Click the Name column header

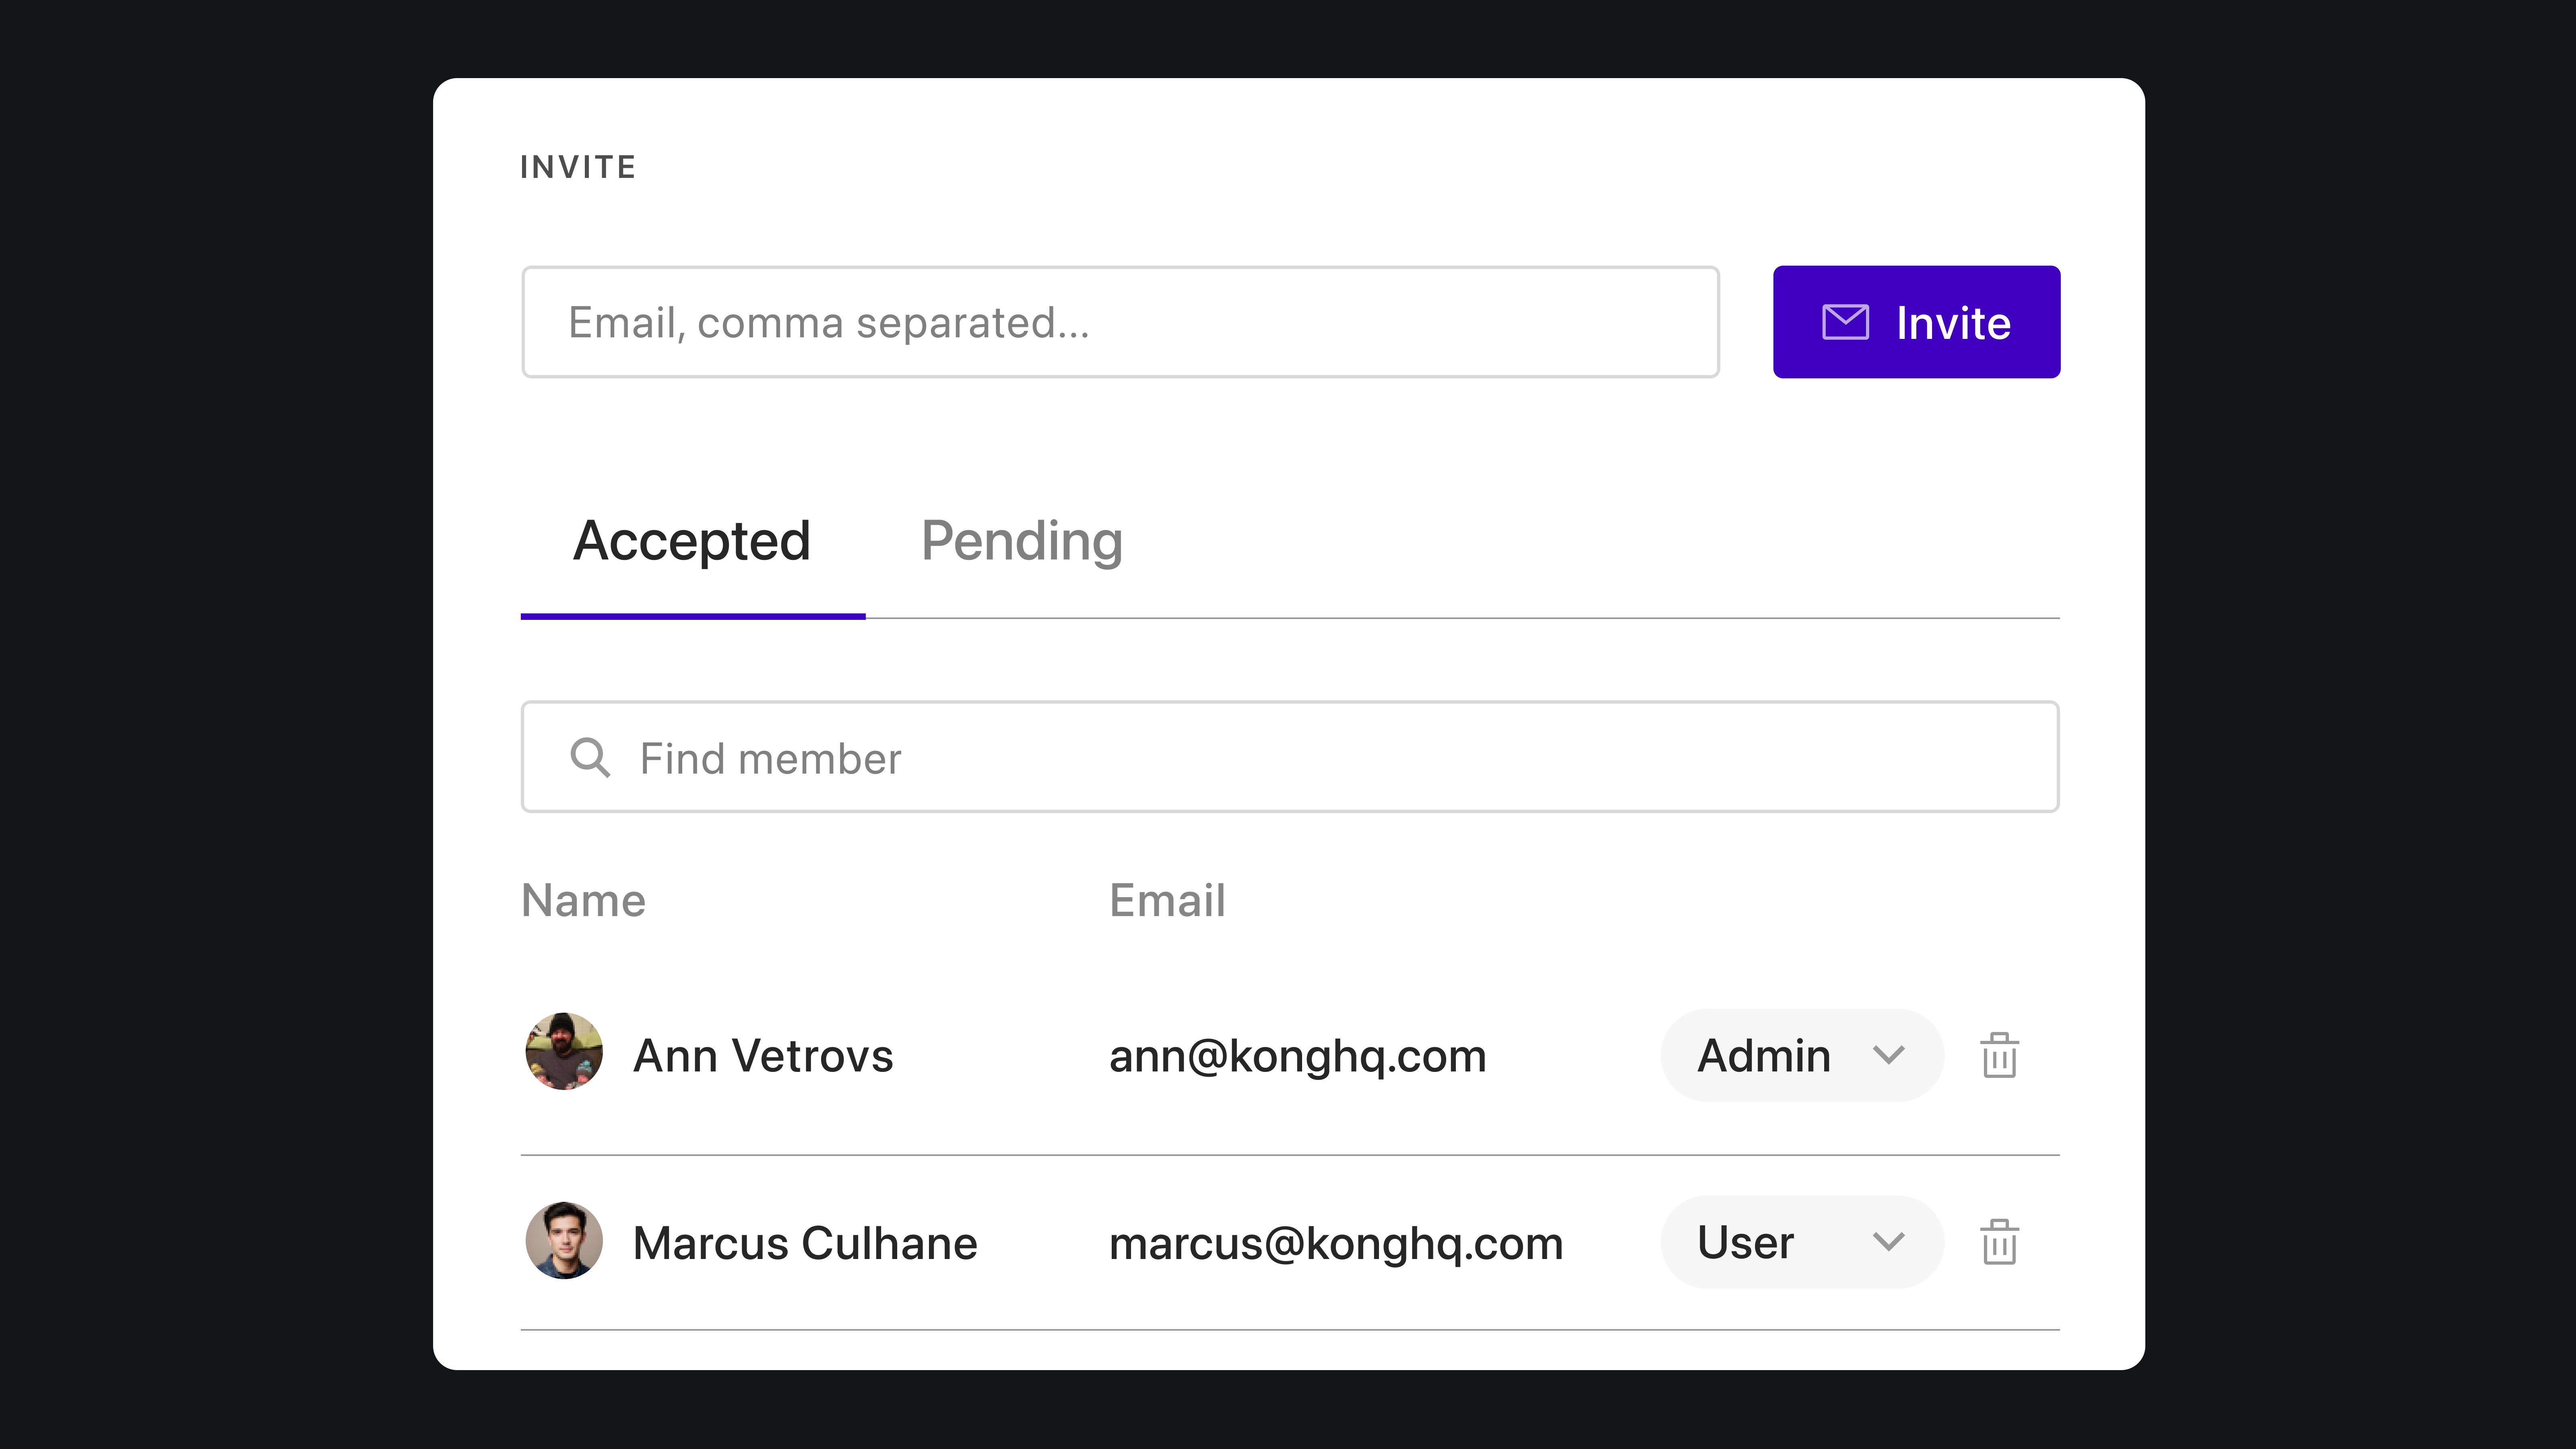point(583,900)
